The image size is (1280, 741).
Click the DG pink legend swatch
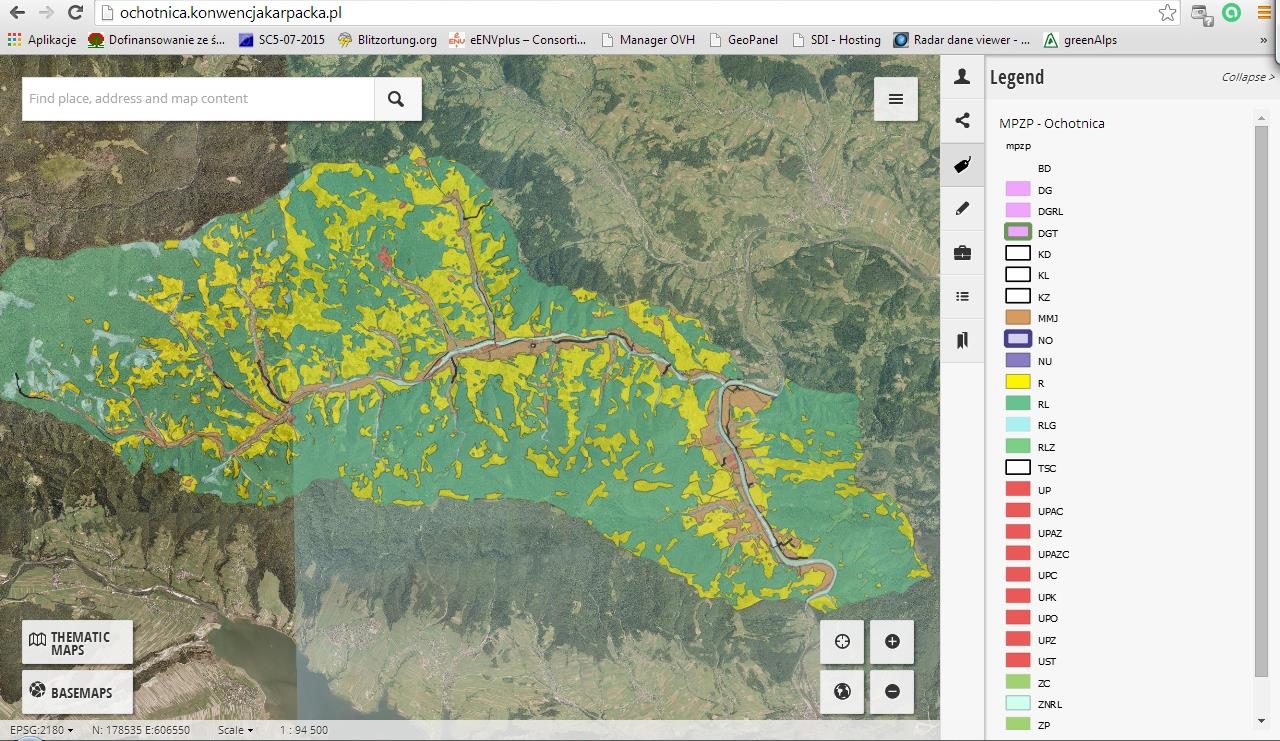1017,189
